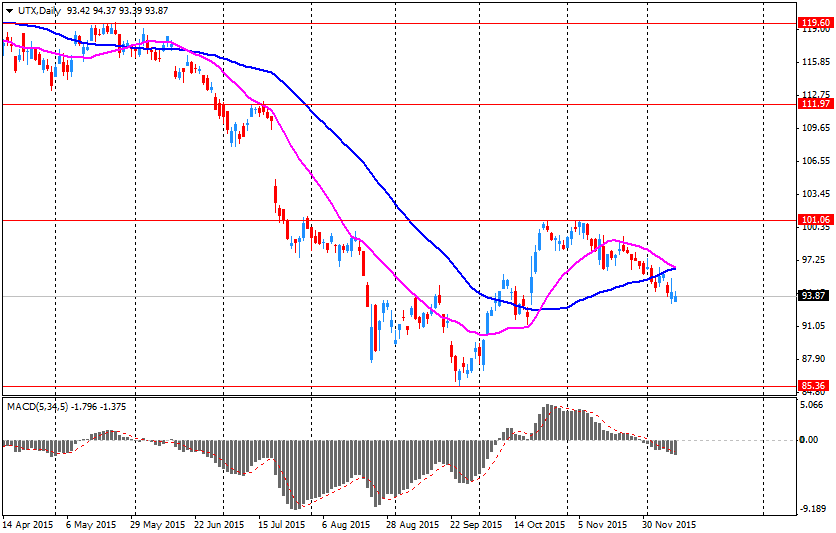The height and width of the screenshot is (533, 836).
Task: Click the MACD zero level 0.00 label
Action: [810, 440]
